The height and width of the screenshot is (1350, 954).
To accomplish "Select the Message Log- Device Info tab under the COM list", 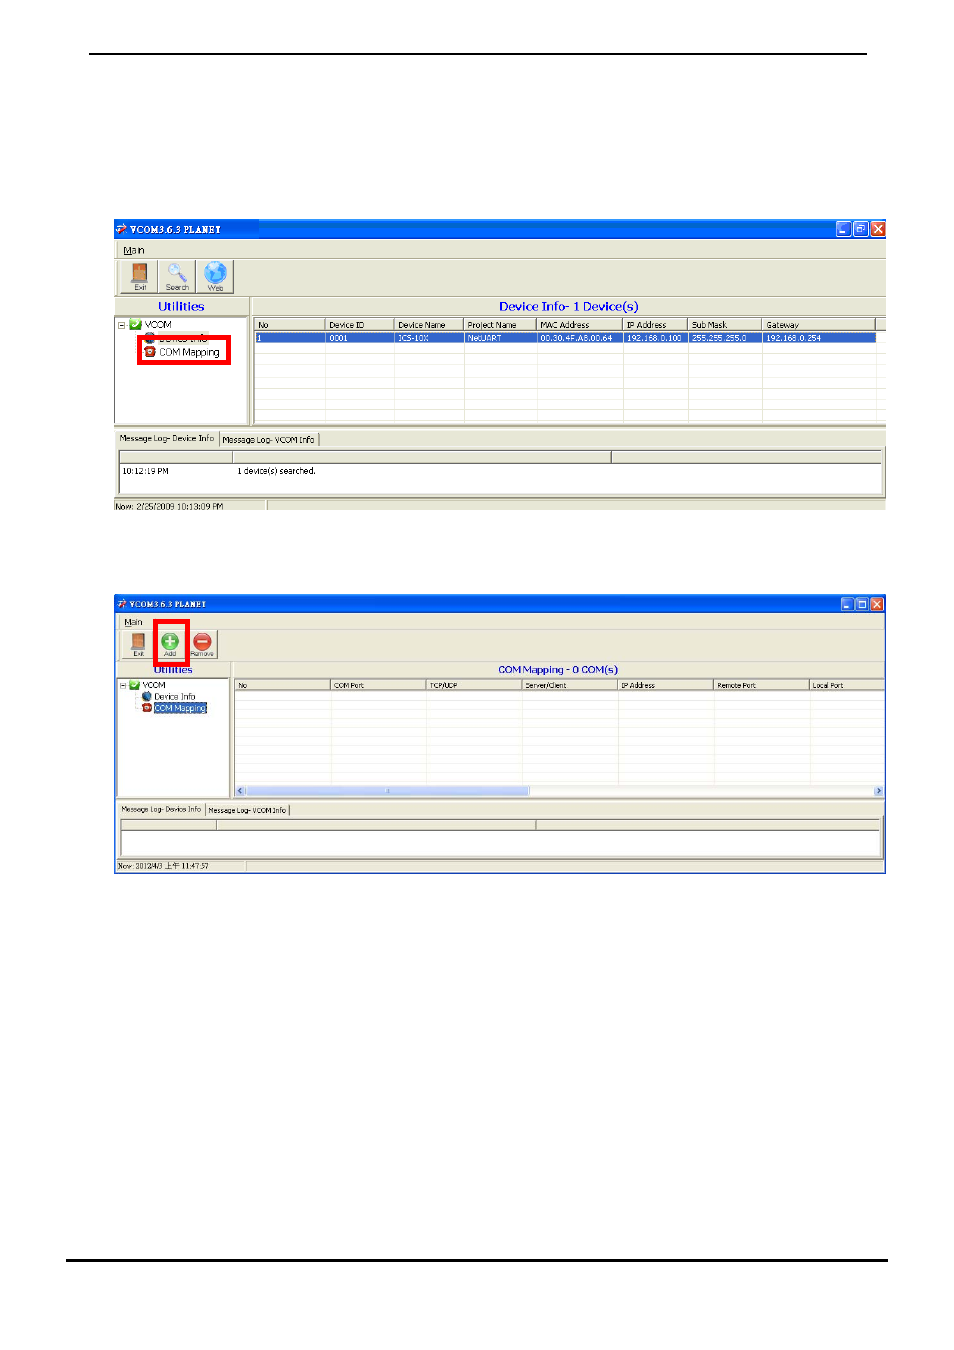I will (x=161, y=810).
